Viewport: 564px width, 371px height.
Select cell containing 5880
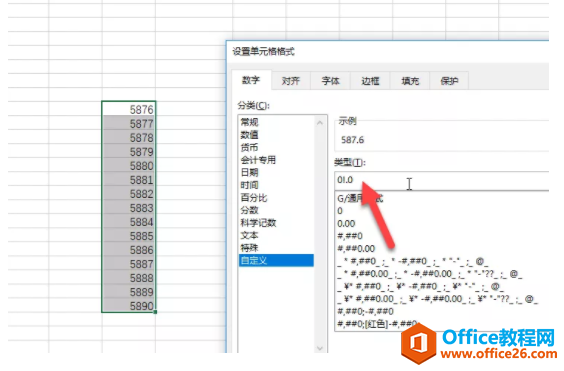click(x=129, y=166)
